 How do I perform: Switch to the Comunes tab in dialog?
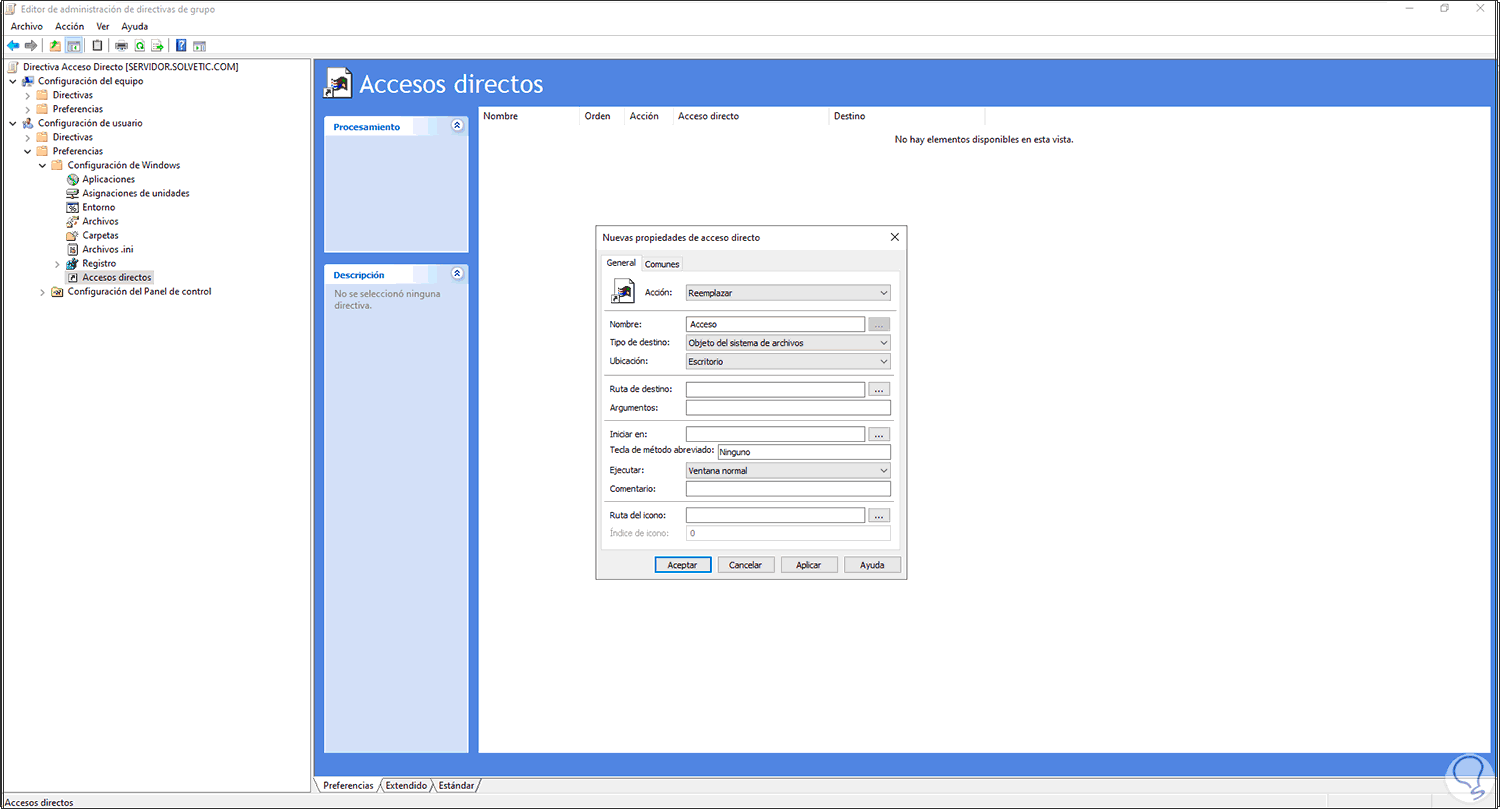point(662,264)
